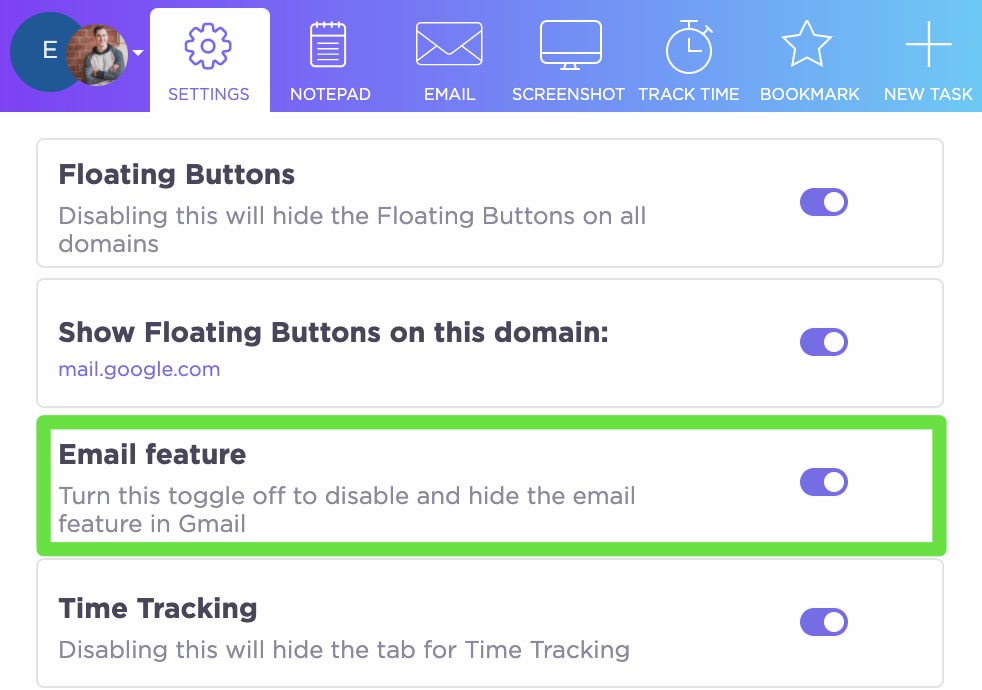Turn off the Email feature toggle
This screenshot has height=690, width=982.
pos(824,482)
